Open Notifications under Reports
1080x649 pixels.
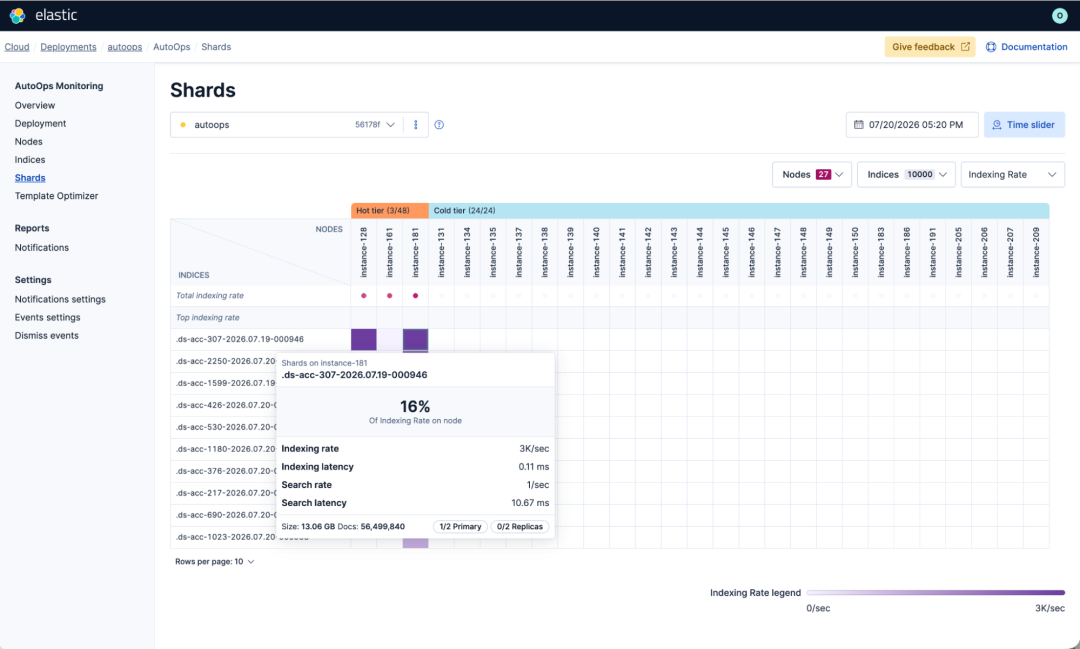[42, 247]
